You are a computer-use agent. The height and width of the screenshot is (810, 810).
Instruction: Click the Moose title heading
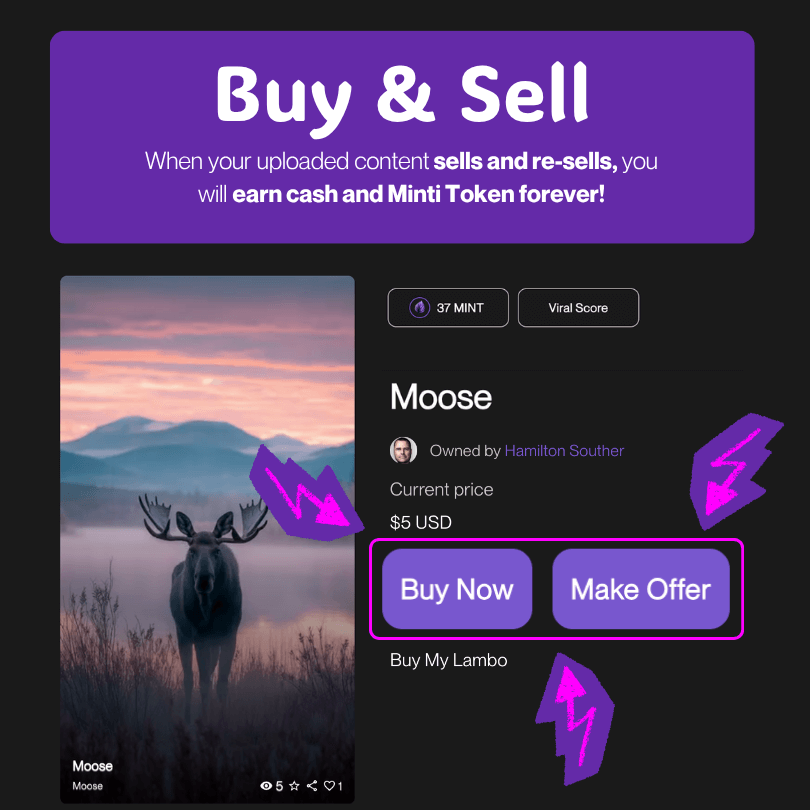point(441,397)
